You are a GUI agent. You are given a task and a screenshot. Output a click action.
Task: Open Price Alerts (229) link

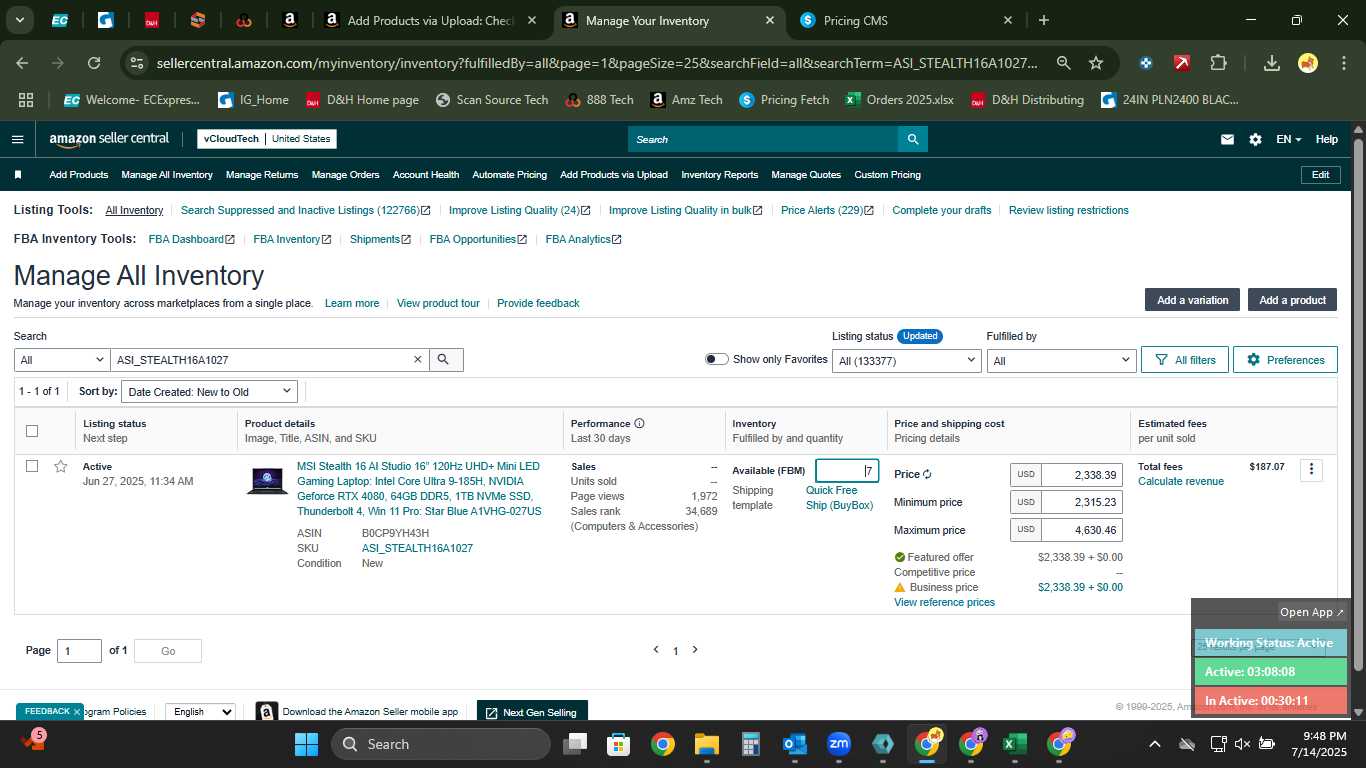pyautogui.click(x=827, y=211)
